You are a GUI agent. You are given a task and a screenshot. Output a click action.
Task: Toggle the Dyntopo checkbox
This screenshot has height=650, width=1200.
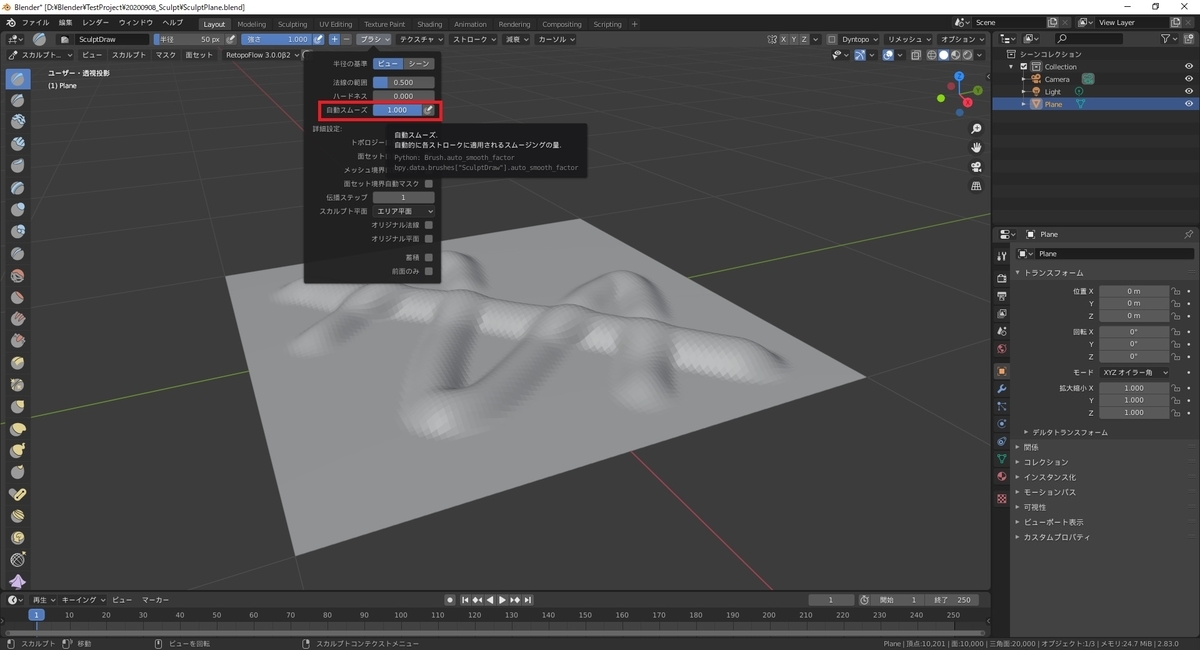833,39
